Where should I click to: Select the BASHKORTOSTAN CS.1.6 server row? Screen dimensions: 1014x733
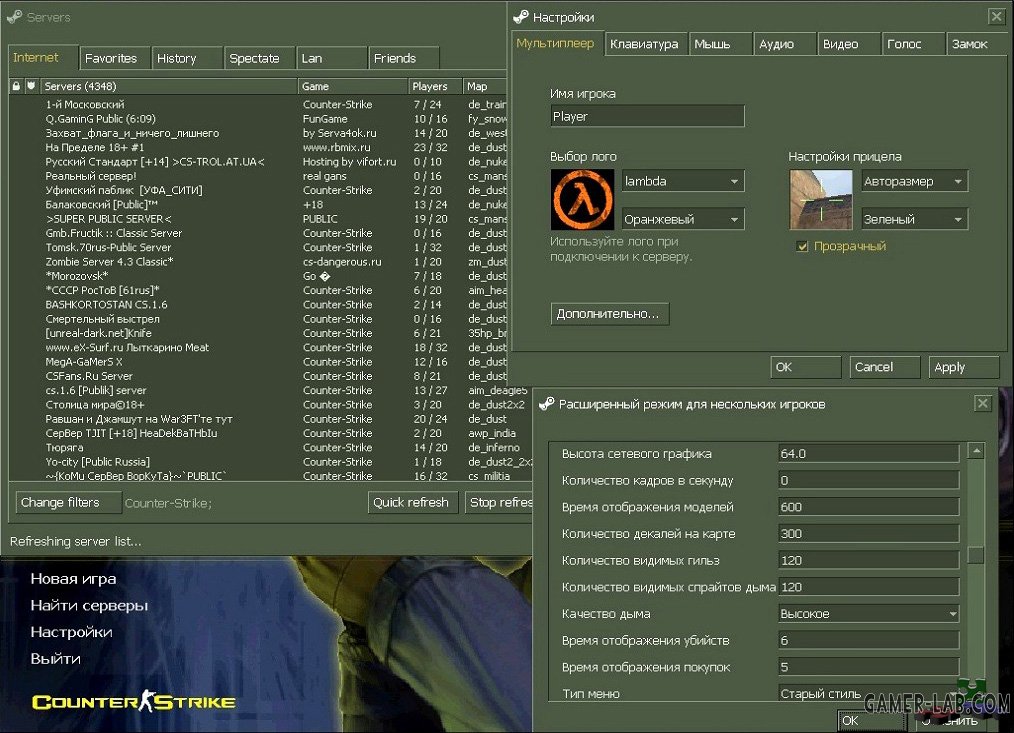click(258, 304)
